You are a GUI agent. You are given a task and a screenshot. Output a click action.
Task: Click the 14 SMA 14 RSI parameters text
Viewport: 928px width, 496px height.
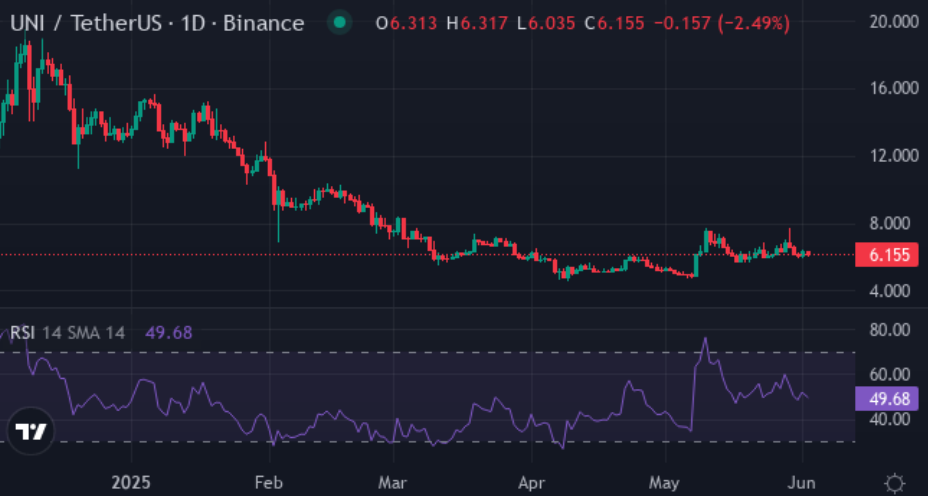pyautogui.click(x=83, y=333)
